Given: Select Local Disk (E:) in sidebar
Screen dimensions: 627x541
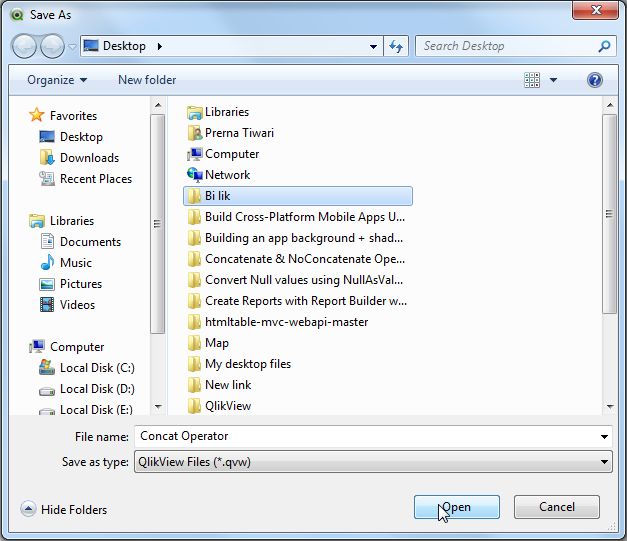Looking at the screenshot, I should click(x=86, y=409).
